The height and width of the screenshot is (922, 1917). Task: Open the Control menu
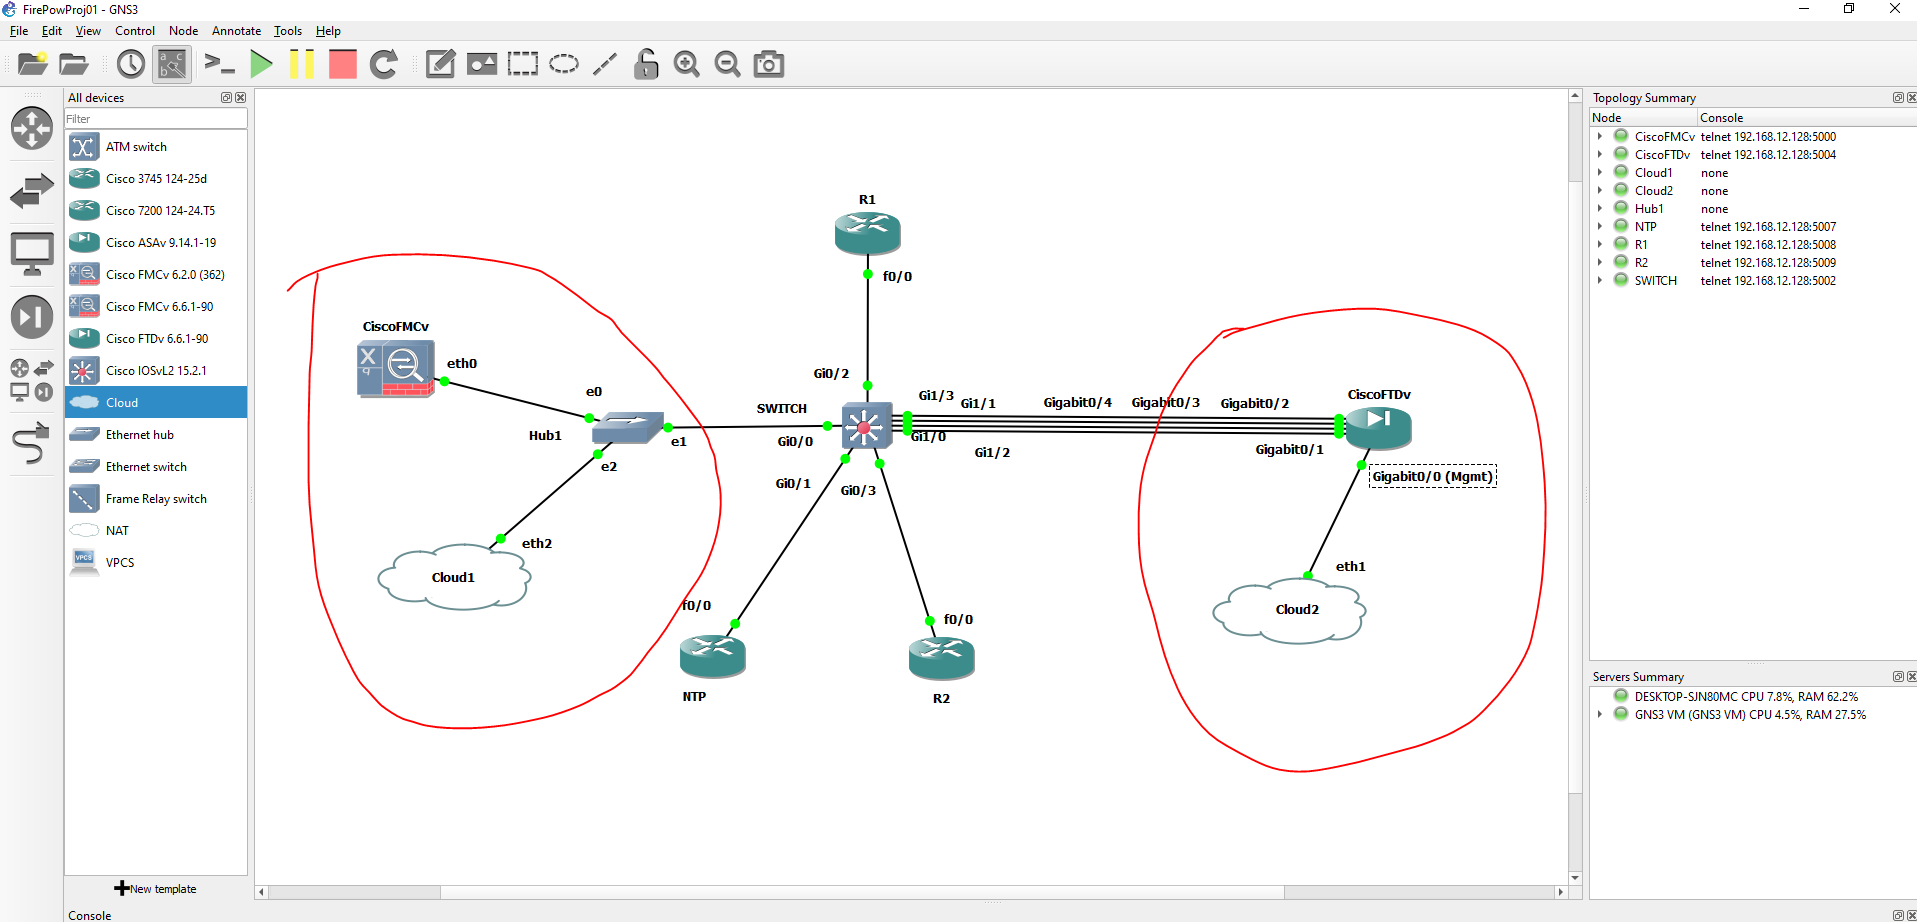135,31
